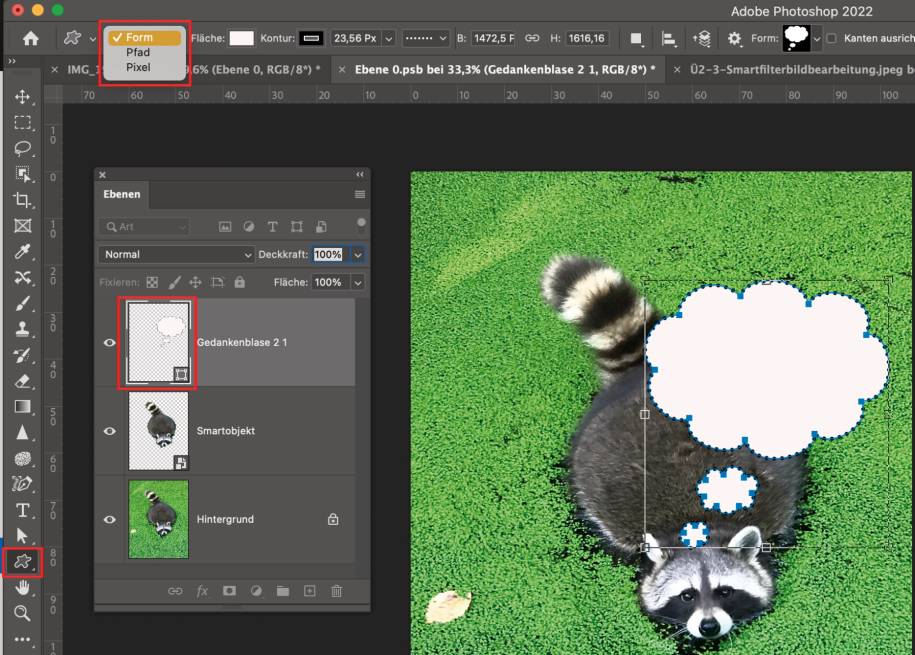The height and width of the screenshot is (655, 915).
Task: Select the Zoom tool
Action: [x=22, y=613]
